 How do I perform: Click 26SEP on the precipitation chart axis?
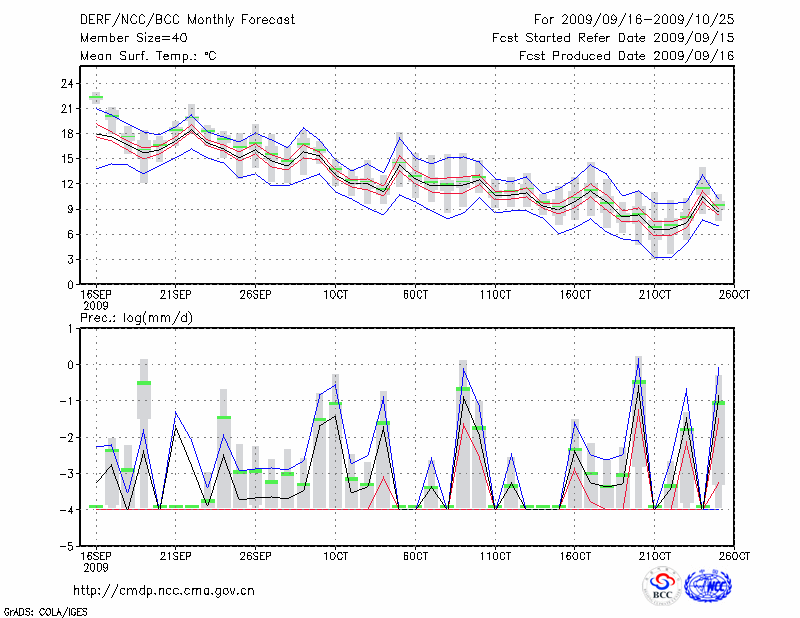click(255, 556)
